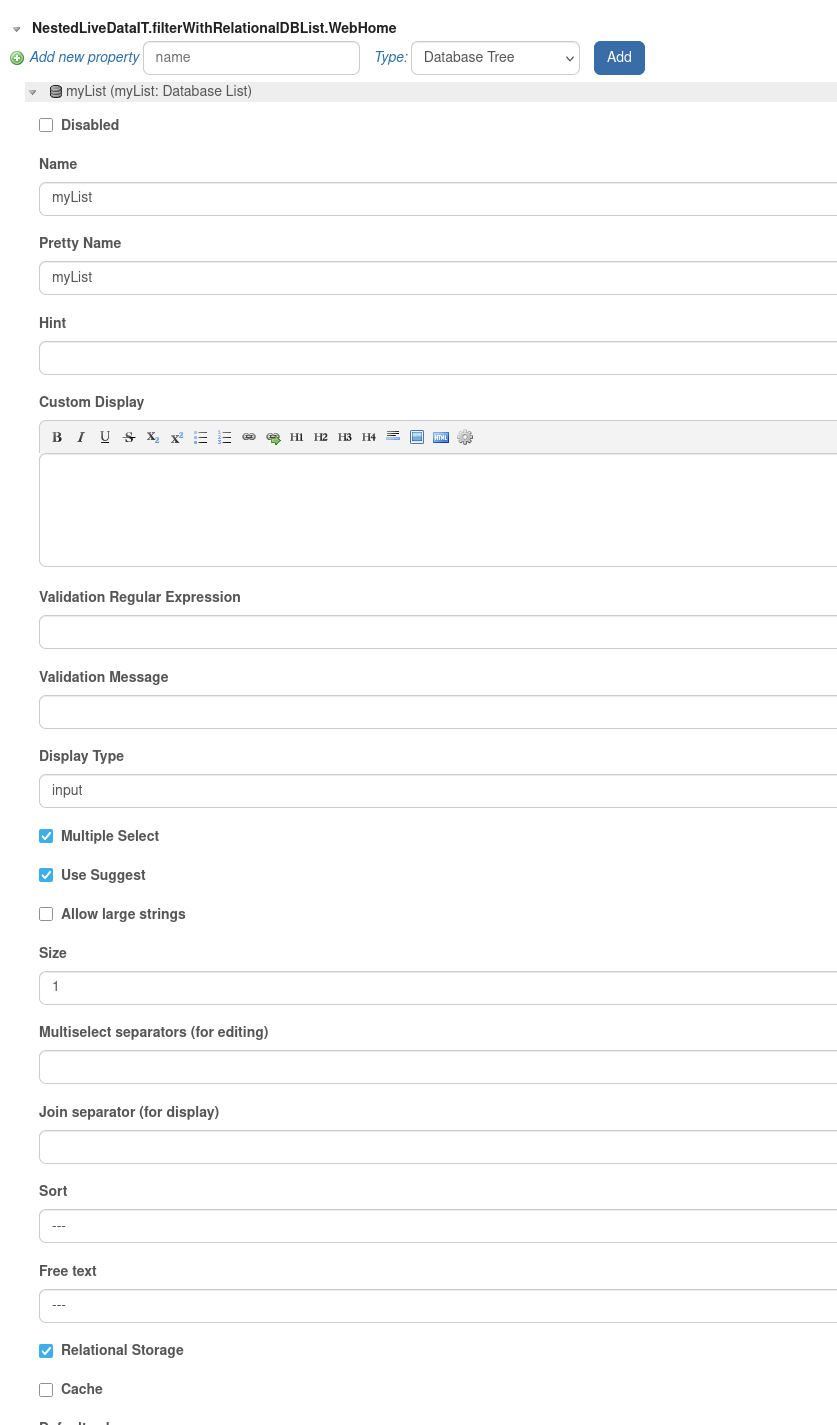
Task: Insert a numbered list
Action: coord(225,437)
